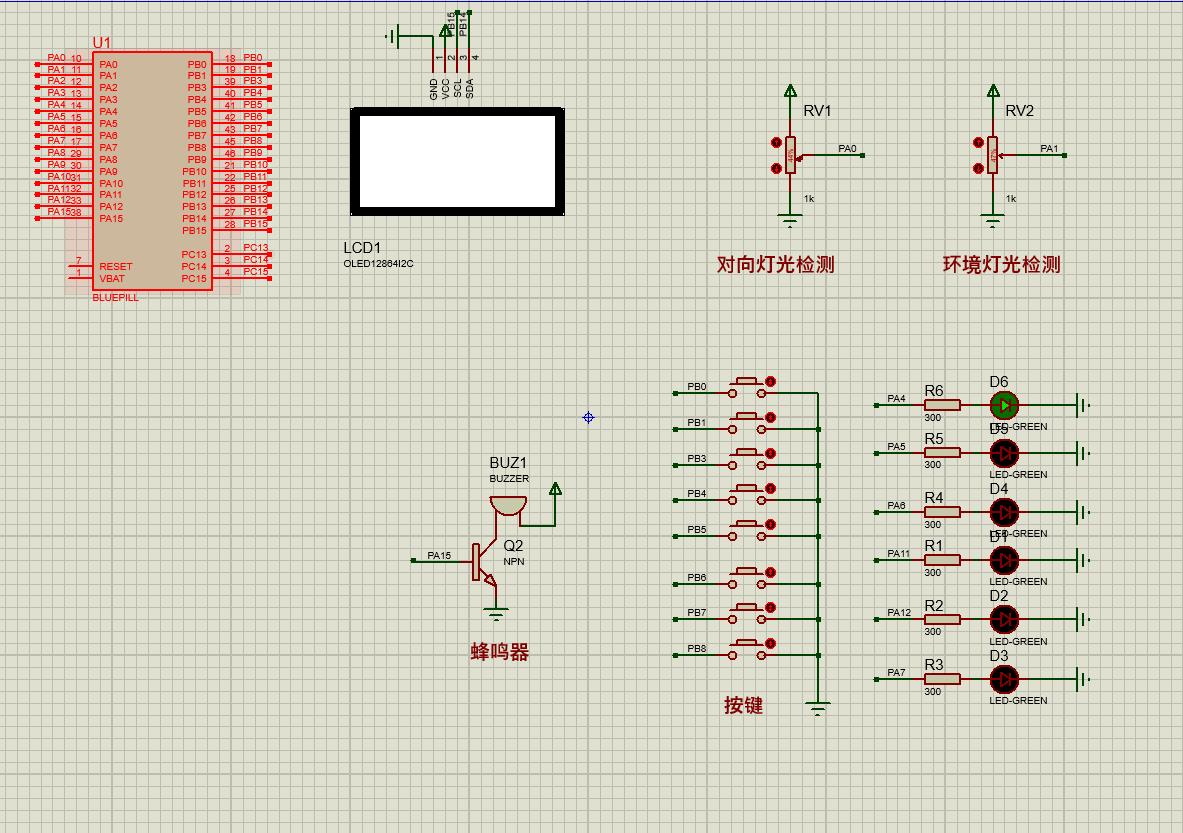Select resistor R3 on the PA7 line
Image resolution: width=1183 pixels, height=833 pixels.
tap(942, 679)
